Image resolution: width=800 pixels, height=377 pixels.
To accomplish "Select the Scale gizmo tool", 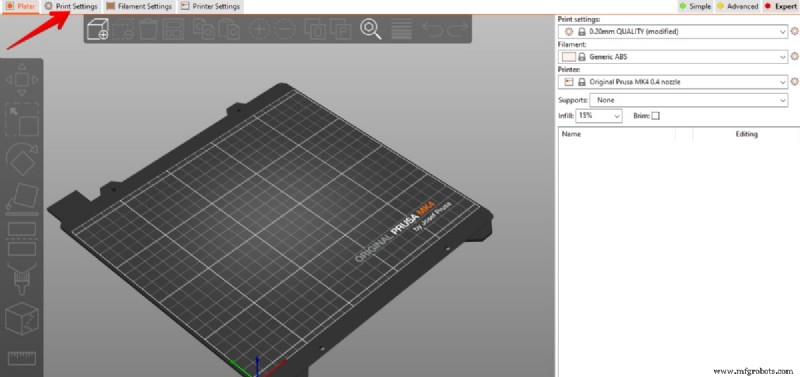I will click(x=21, y=119).
